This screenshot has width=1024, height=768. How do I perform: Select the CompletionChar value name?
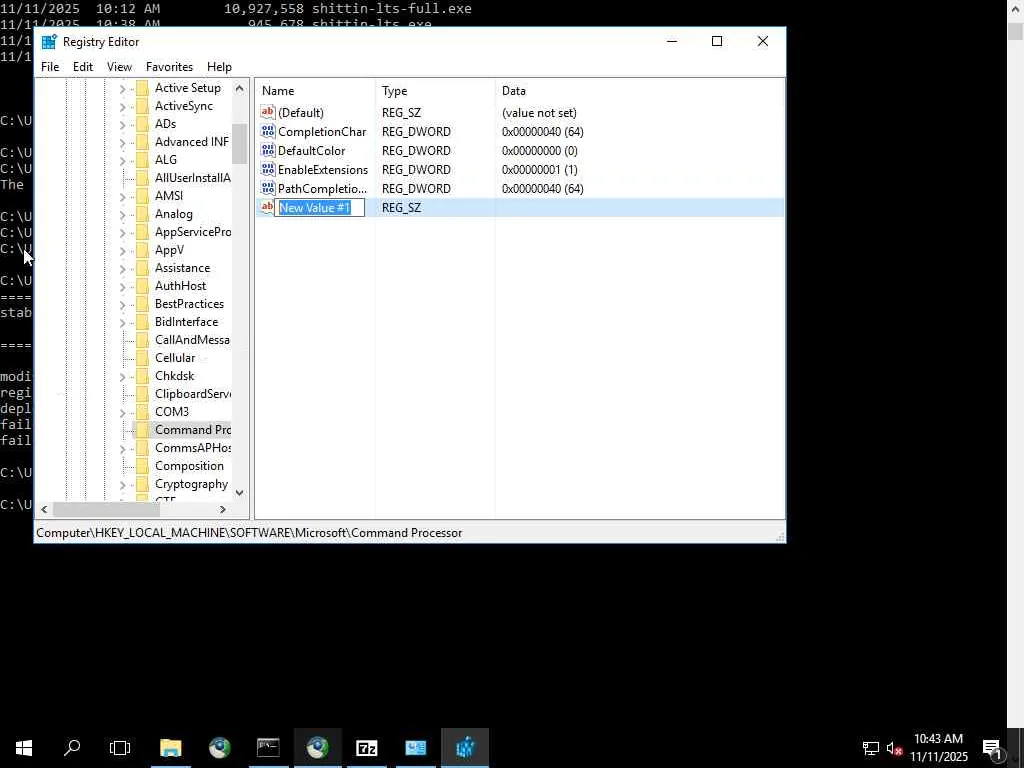(x=322, y=132)
